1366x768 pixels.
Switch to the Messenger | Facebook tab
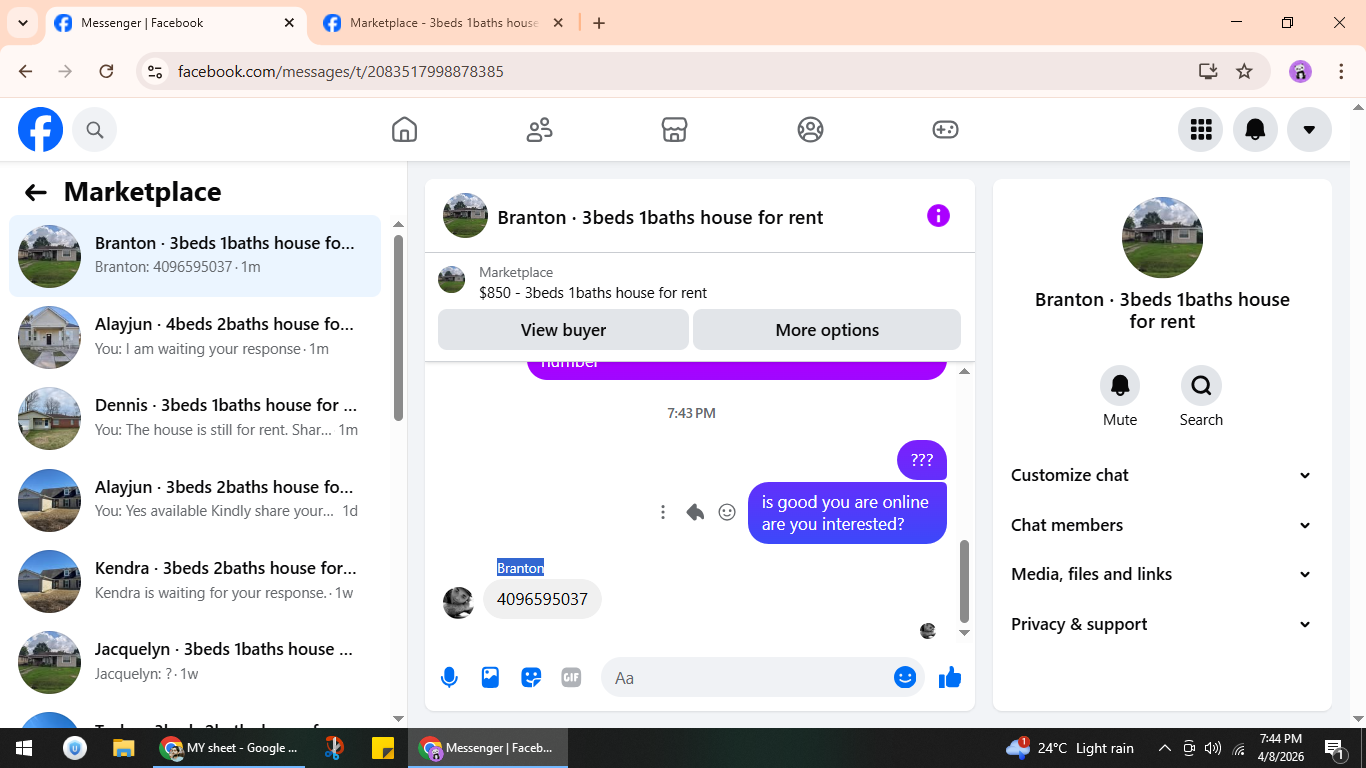[x=176, y=23]
